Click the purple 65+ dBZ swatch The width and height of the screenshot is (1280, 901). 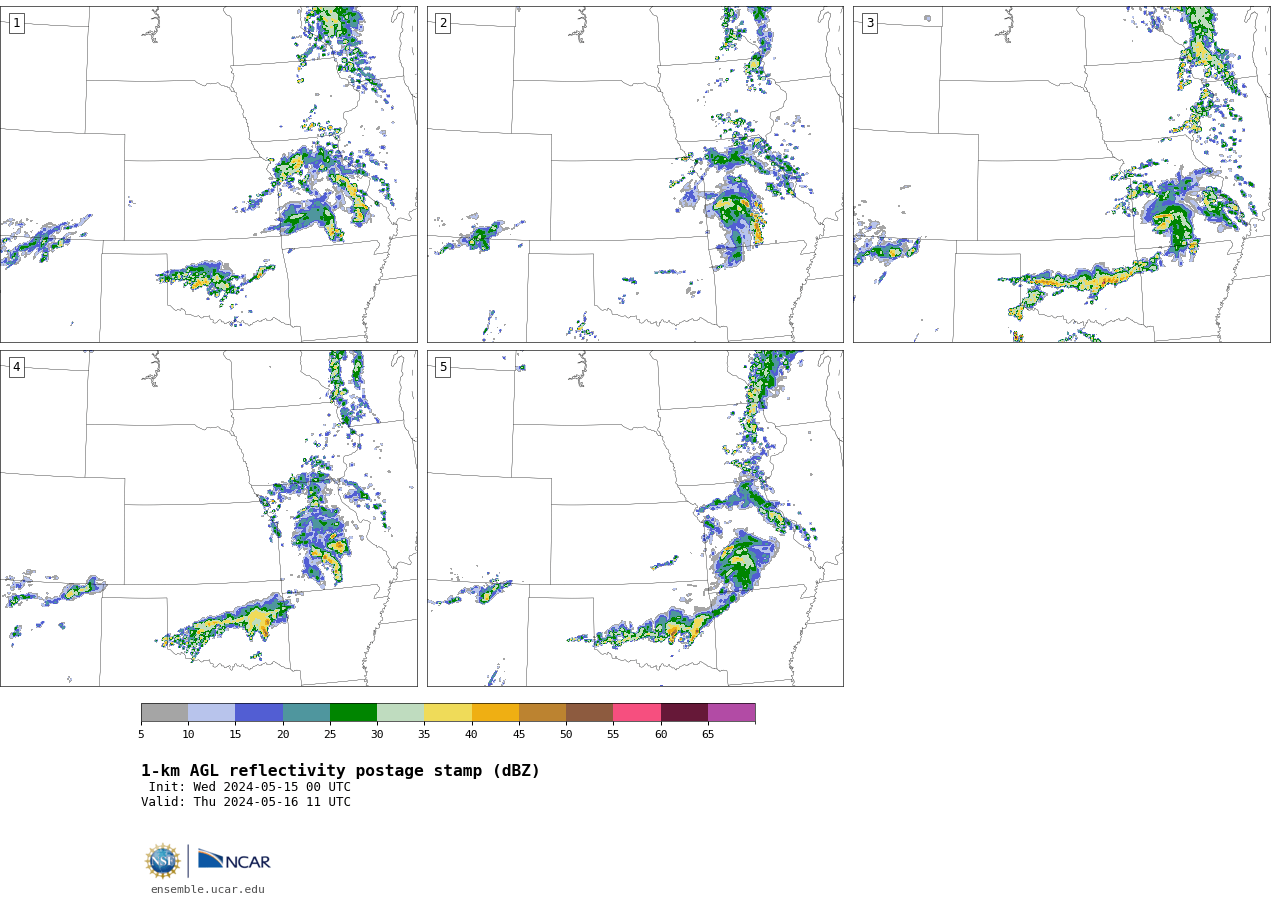tap(731, 712)
